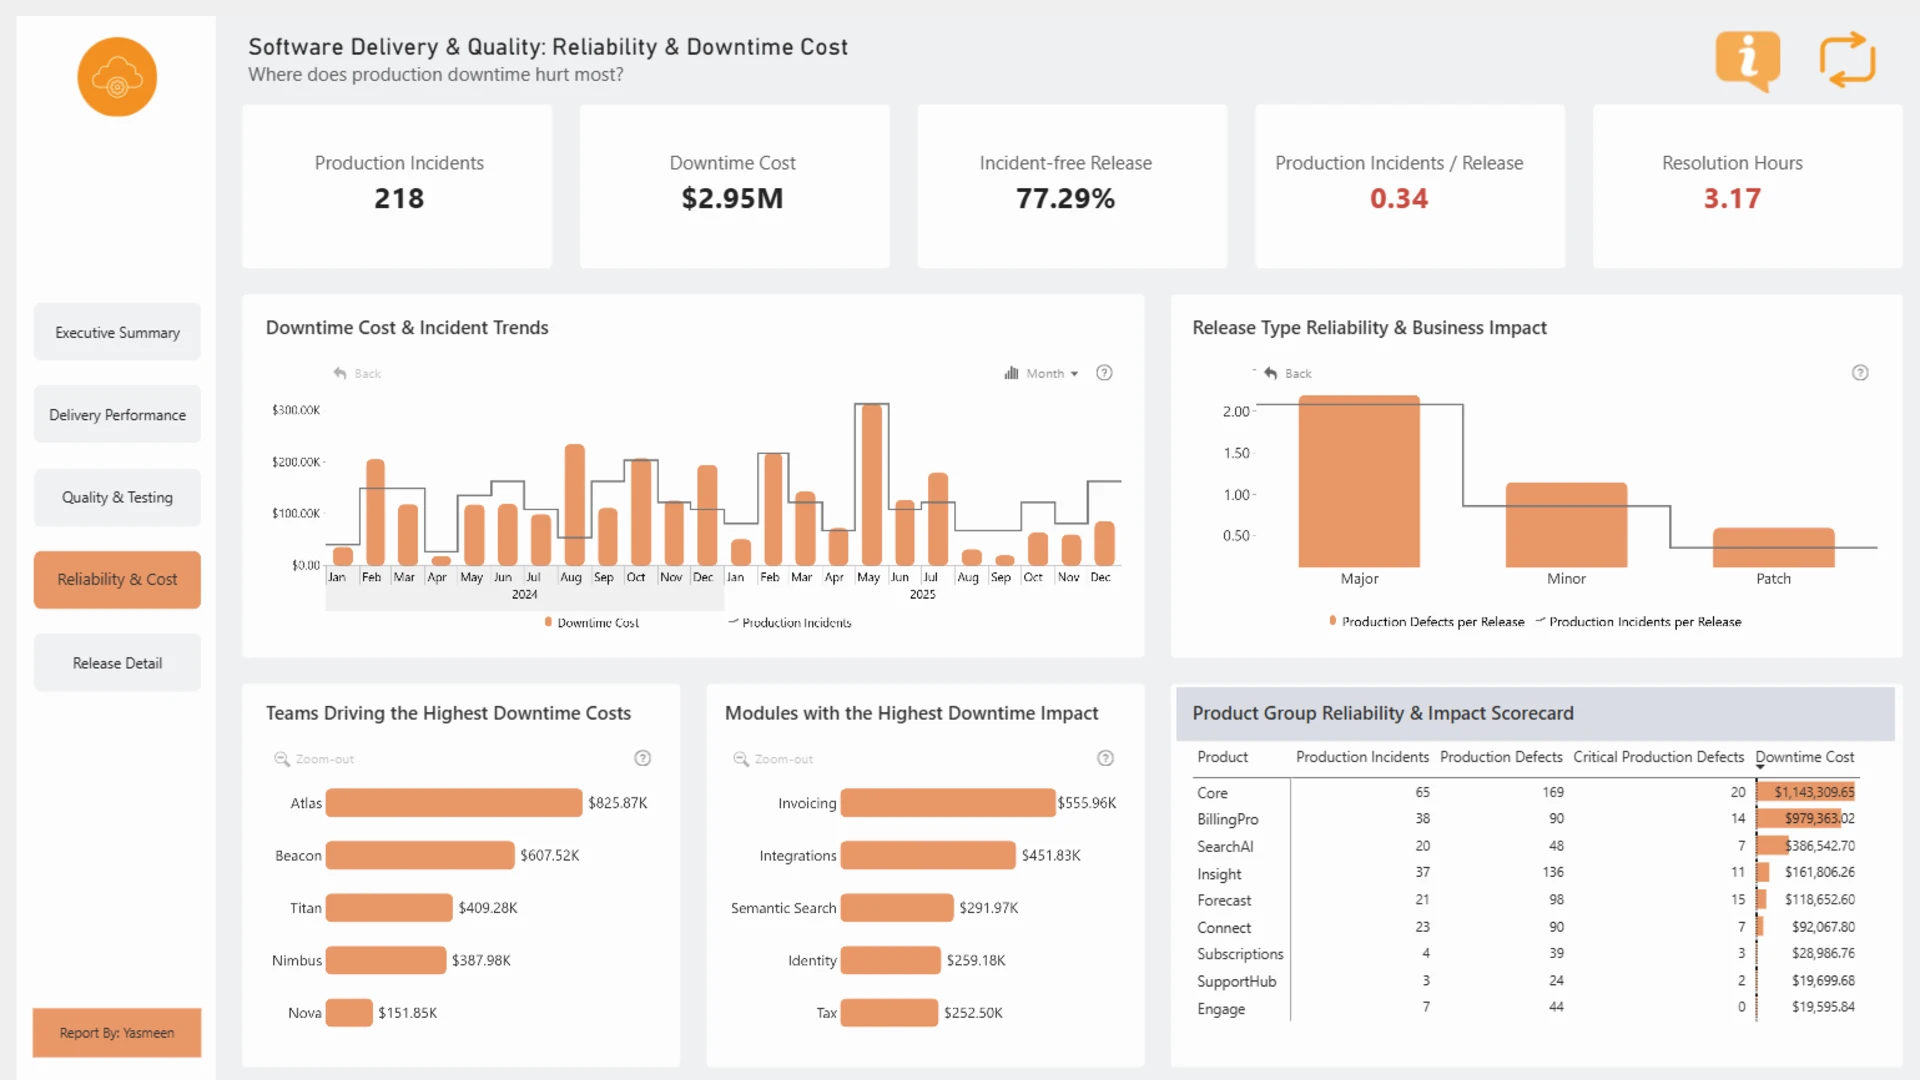Toggle Downtime Cost legend entry
Viewport: 1920px width, 1080px height.
tap(591, 622)
